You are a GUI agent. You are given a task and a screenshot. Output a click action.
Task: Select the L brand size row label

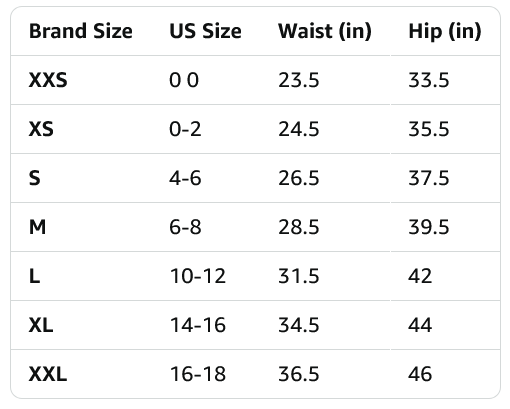pos(35,276)
